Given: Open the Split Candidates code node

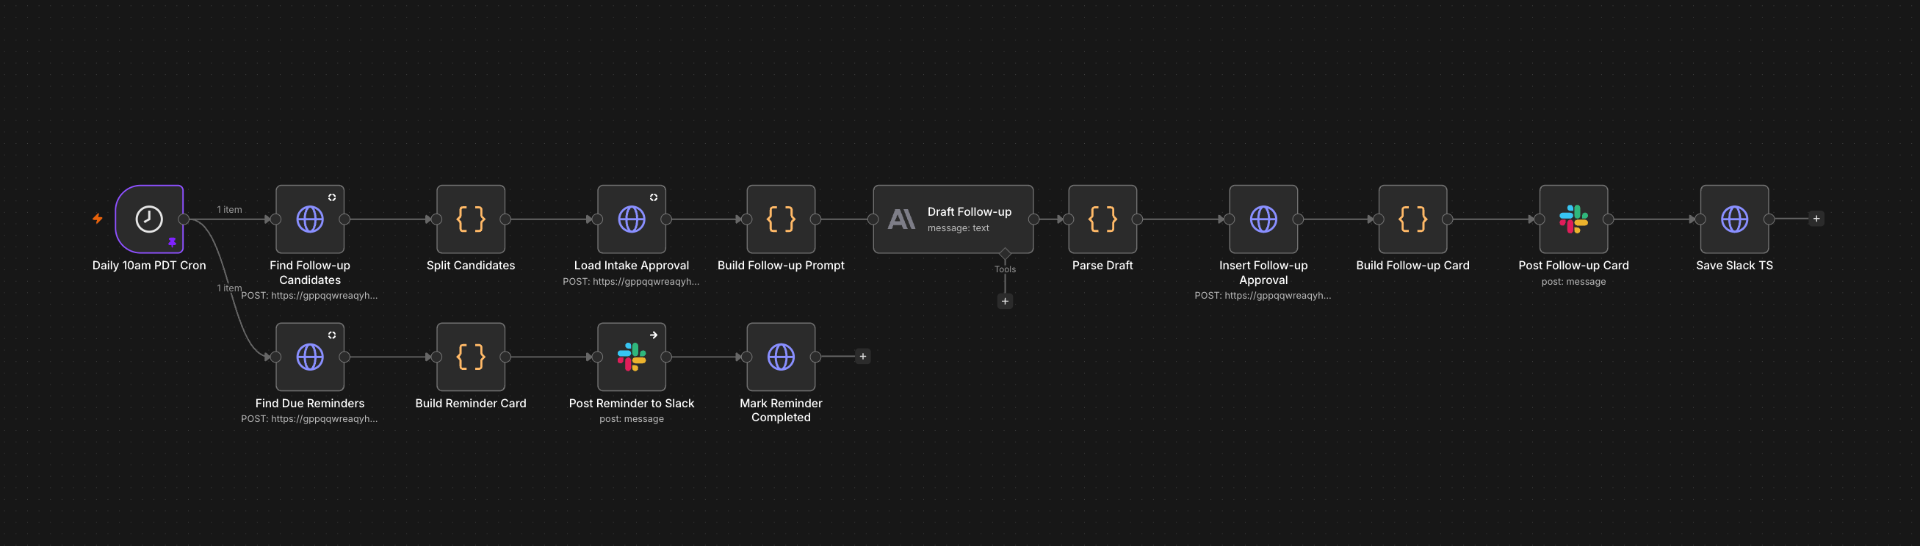Looking at the screenshot, I should (x=471, y=219).
